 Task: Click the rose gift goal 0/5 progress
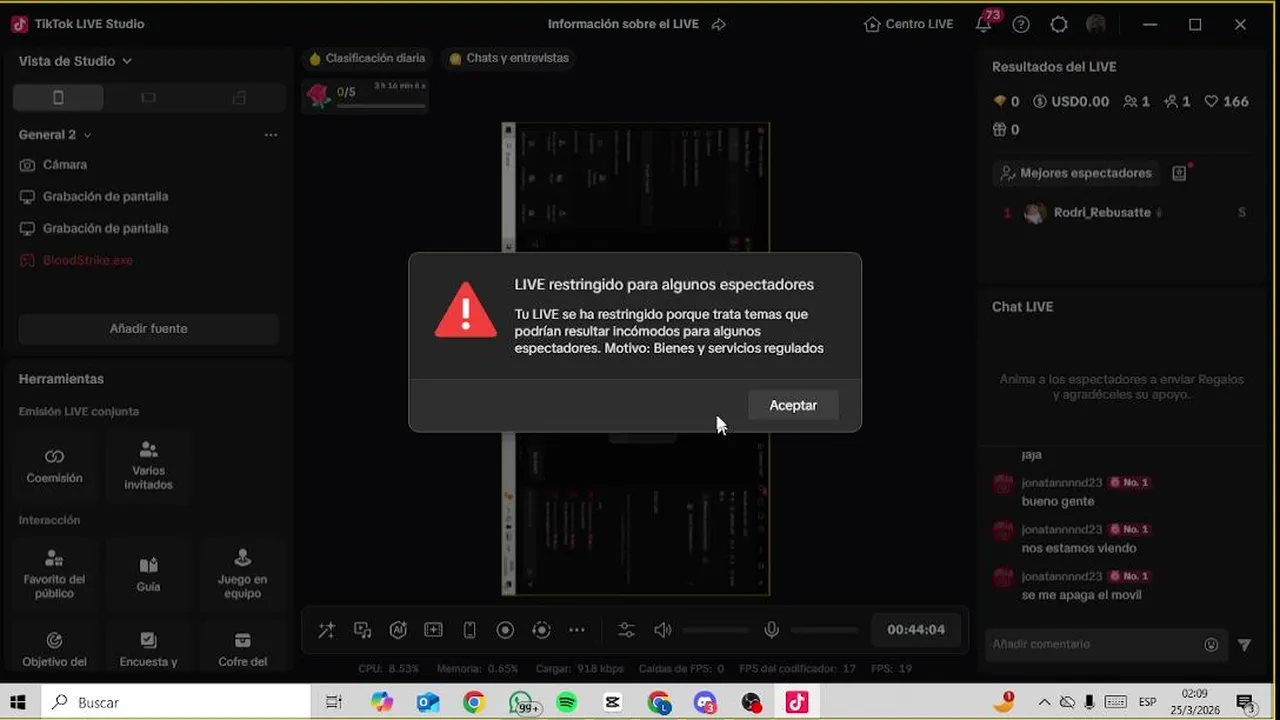coord(366,95)
